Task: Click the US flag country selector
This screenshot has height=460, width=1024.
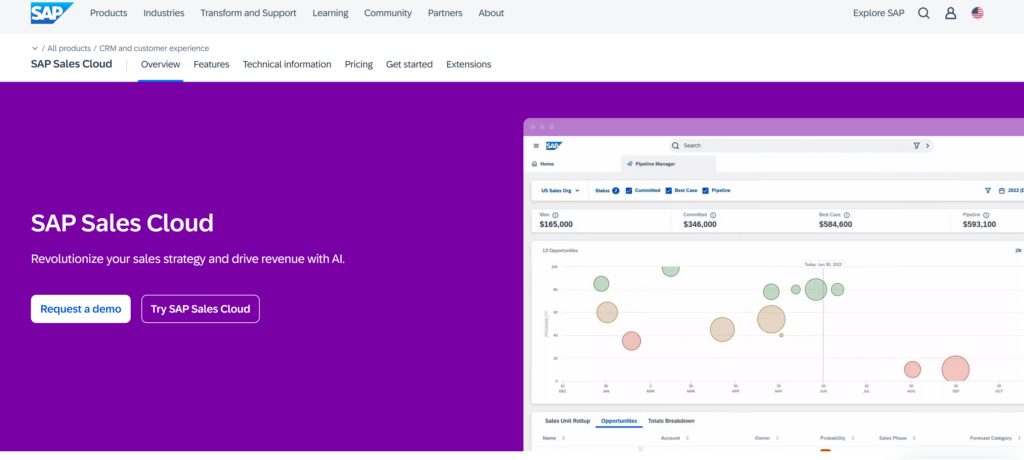Action: (x=978, y=13)
